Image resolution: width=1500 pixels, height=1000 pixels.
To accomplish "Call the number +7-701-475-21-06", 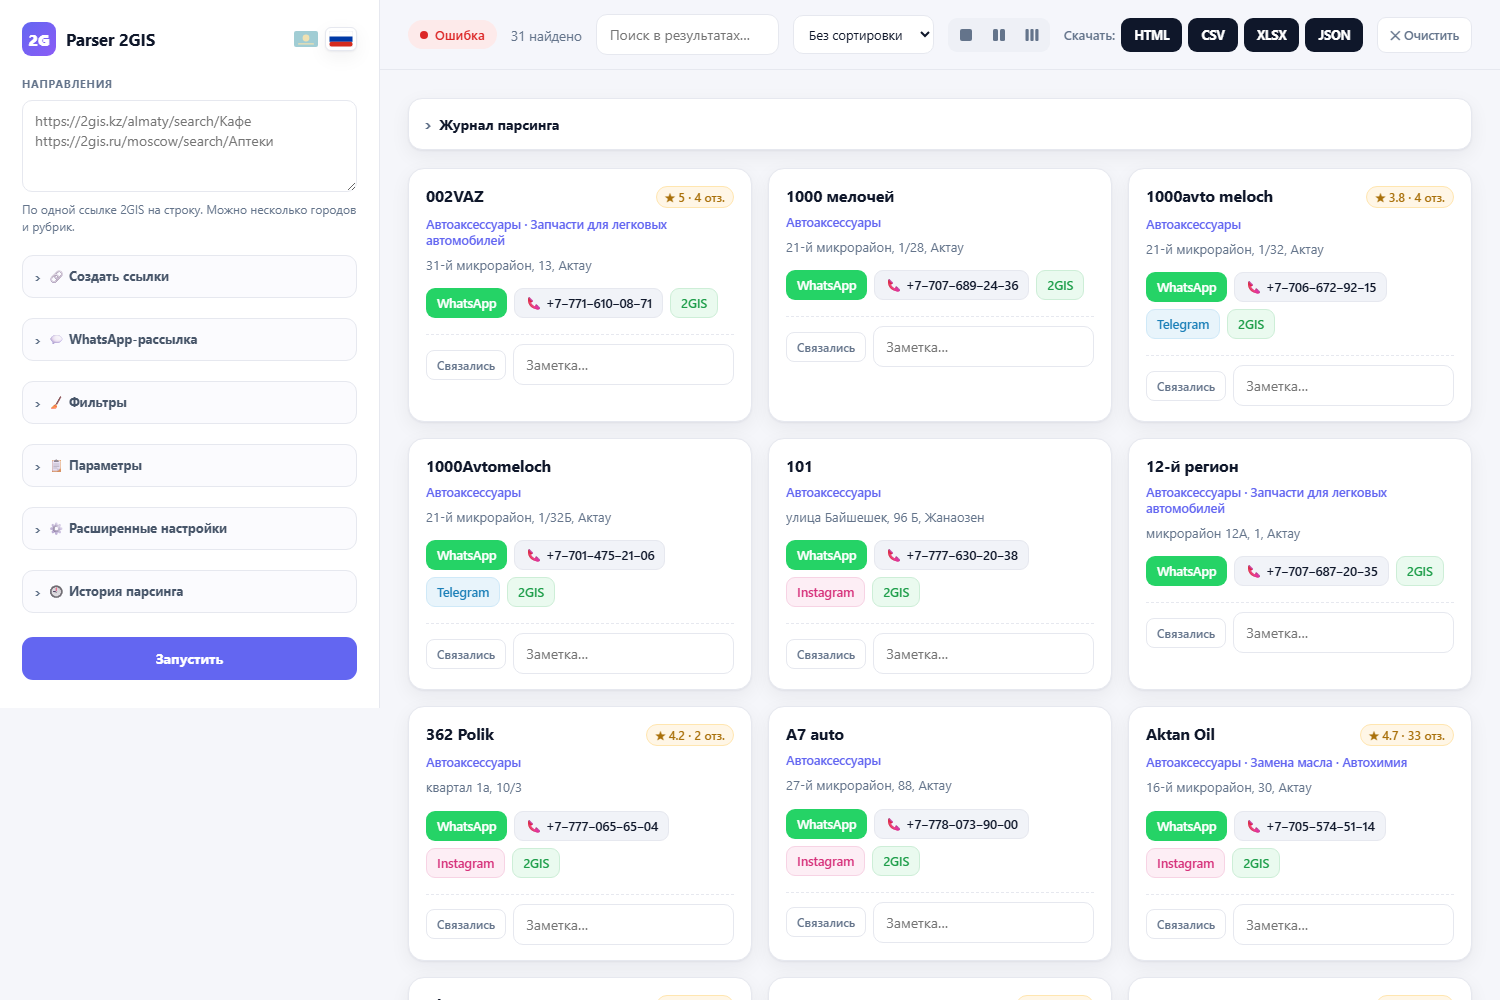I will [590, 556].
